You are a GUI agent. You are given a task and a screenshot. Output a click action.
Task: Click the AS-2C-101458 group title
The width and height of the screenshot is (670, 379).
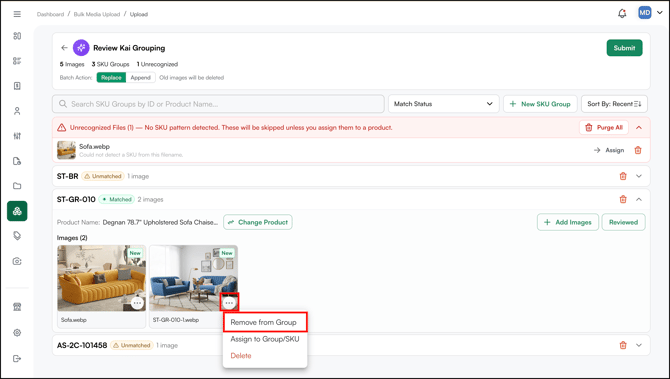point(82,345)
